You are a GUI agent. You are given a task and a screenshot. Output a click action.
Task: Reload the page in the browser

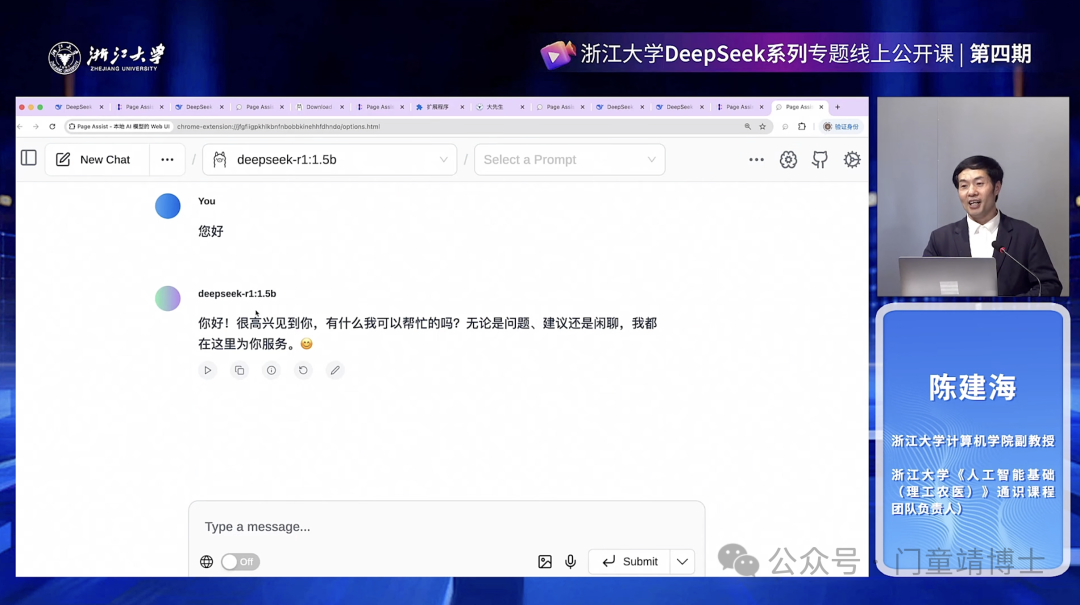[x=52, y=126]
